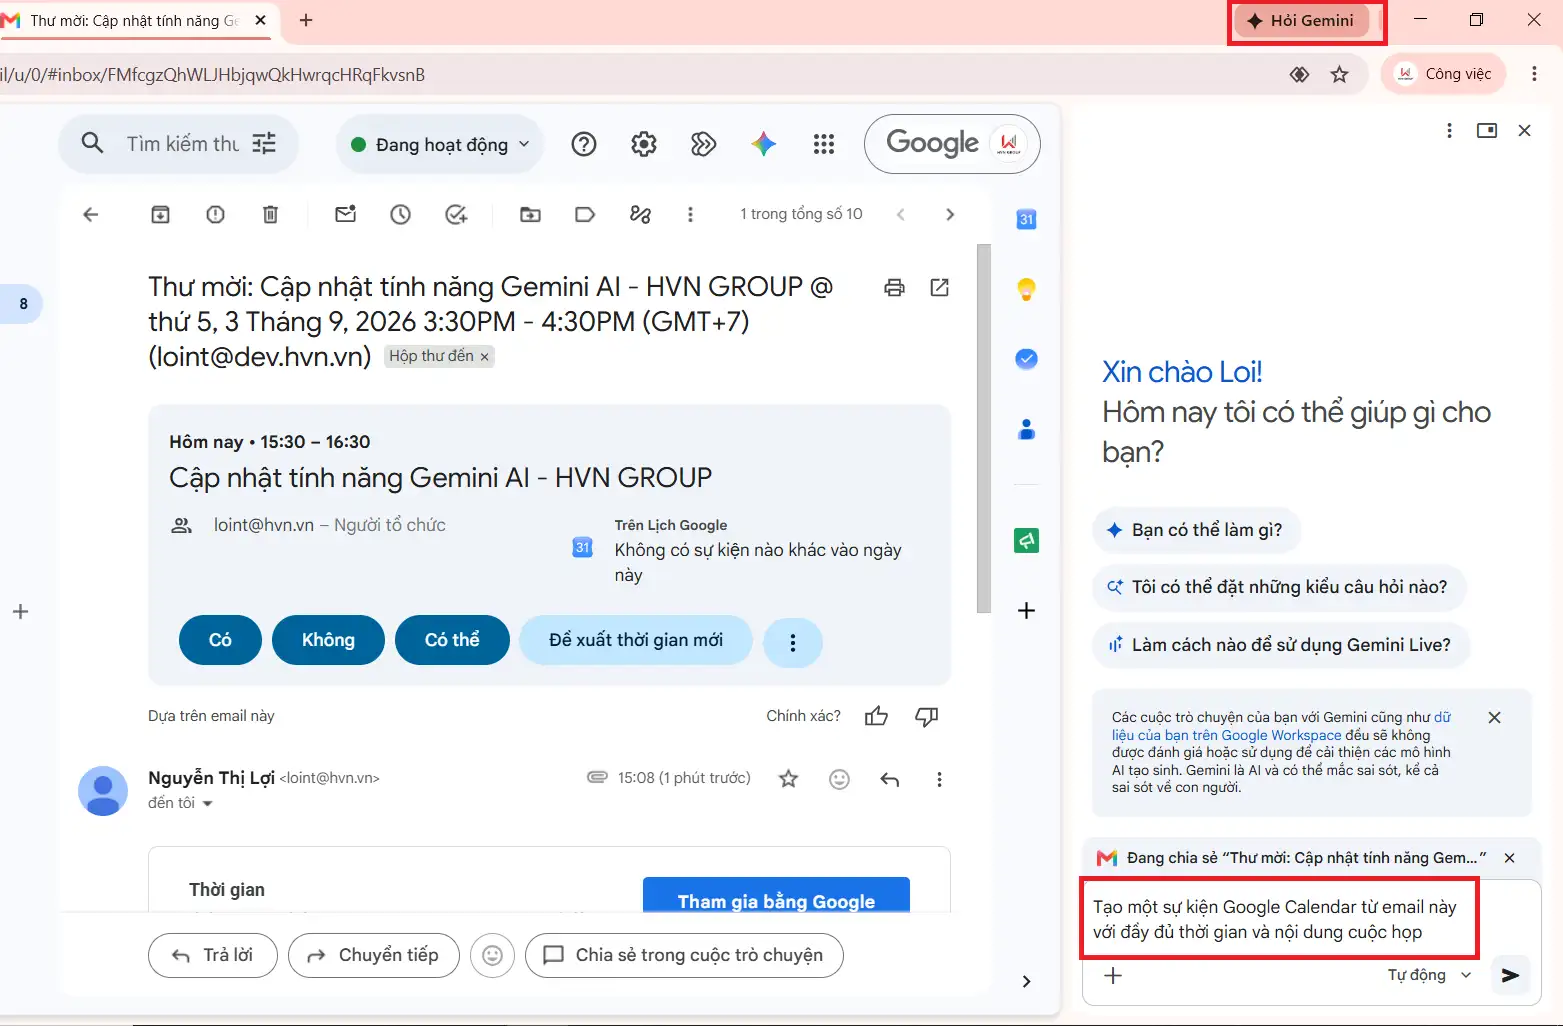Open Gemini panel more options menu
Viewport: 1563px width, 1026px height.
point(1449,130)
